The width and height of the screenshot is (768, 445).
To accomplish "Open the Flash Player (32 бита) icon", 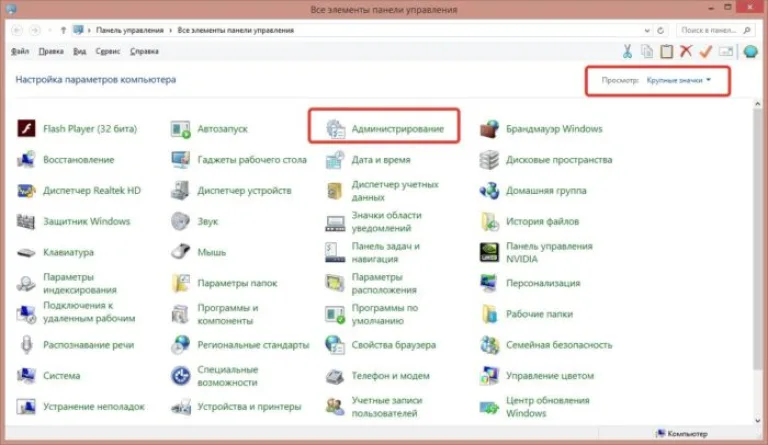I will (26, 129).
